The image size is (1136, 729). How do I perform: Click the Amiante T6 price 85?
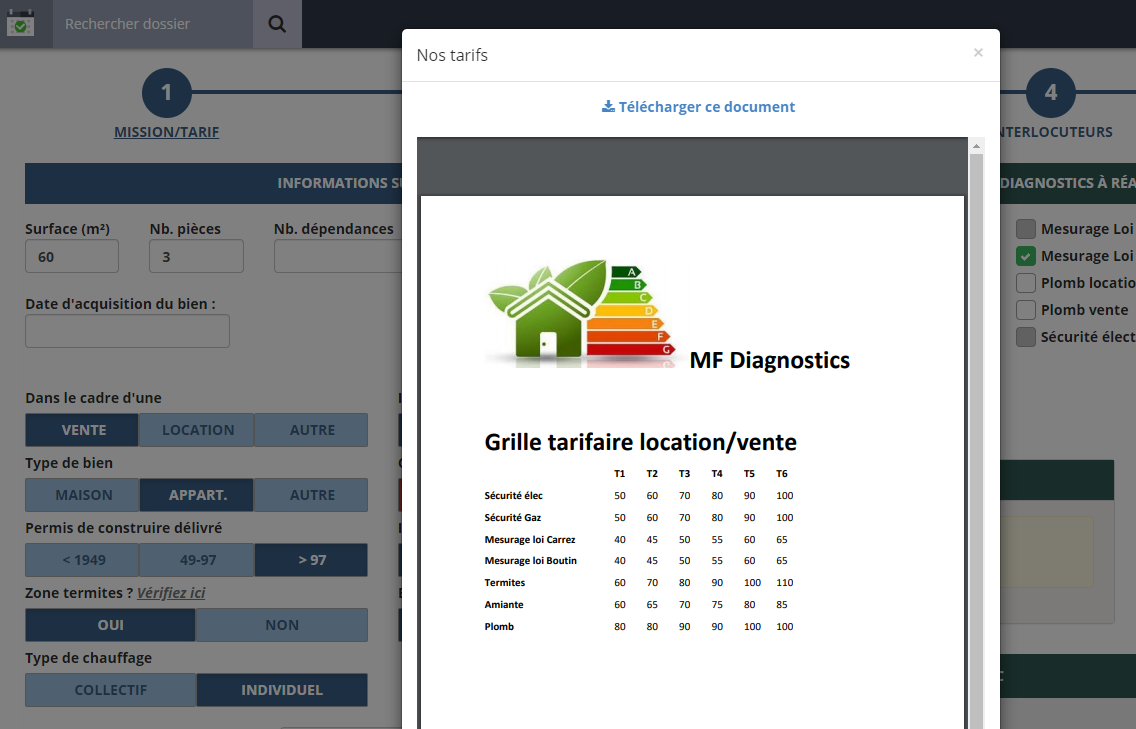782,604
